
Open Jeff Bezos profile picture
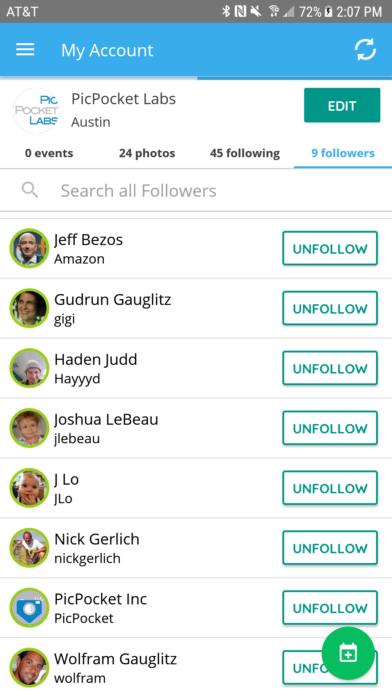click(29, 248)
